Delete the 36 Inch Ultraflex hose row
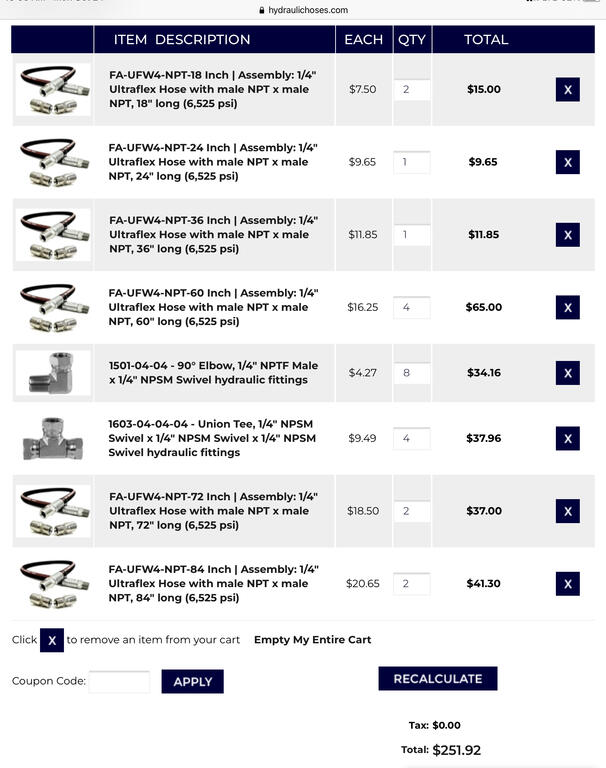The image size is (606, 768). (x=567, y=235)
